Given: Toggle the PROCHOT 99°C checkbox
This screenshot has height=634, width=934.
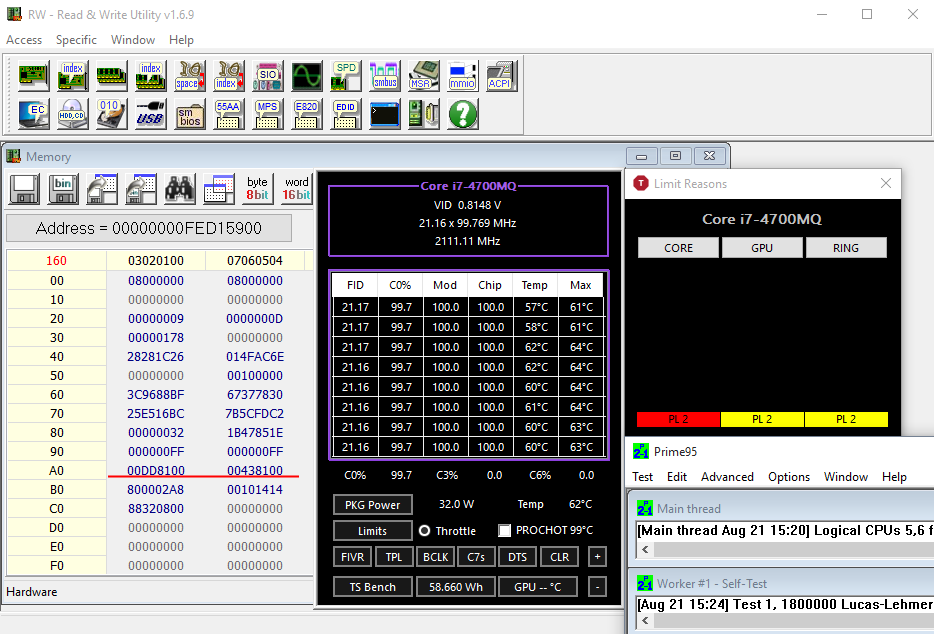Looking at the screenshot, I should coord(505,531).
